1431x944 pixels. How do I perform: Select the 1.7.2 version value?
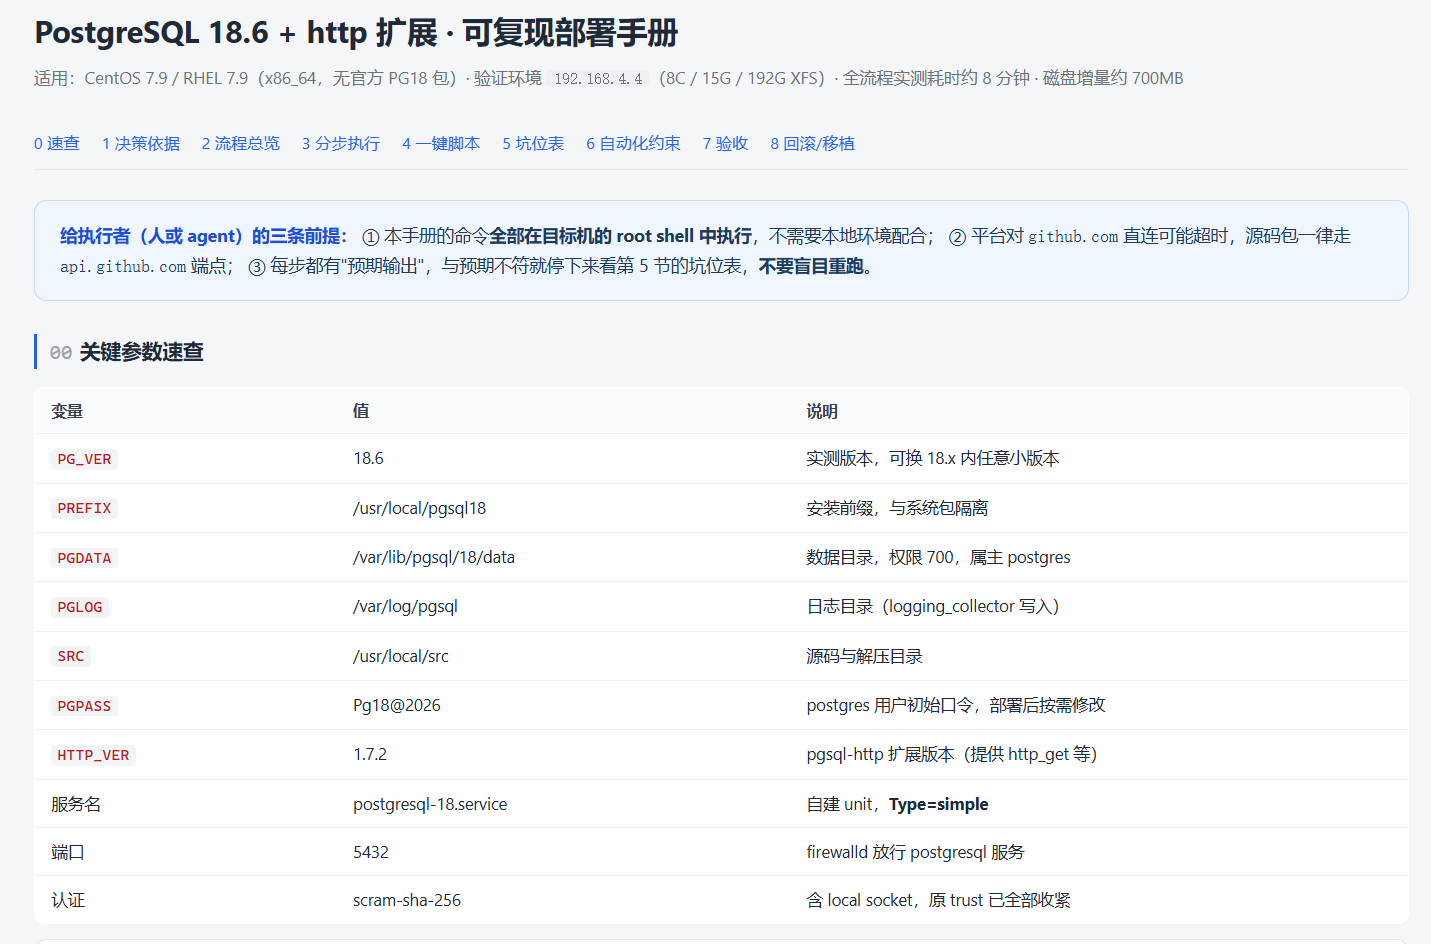(x=370, y=754)
